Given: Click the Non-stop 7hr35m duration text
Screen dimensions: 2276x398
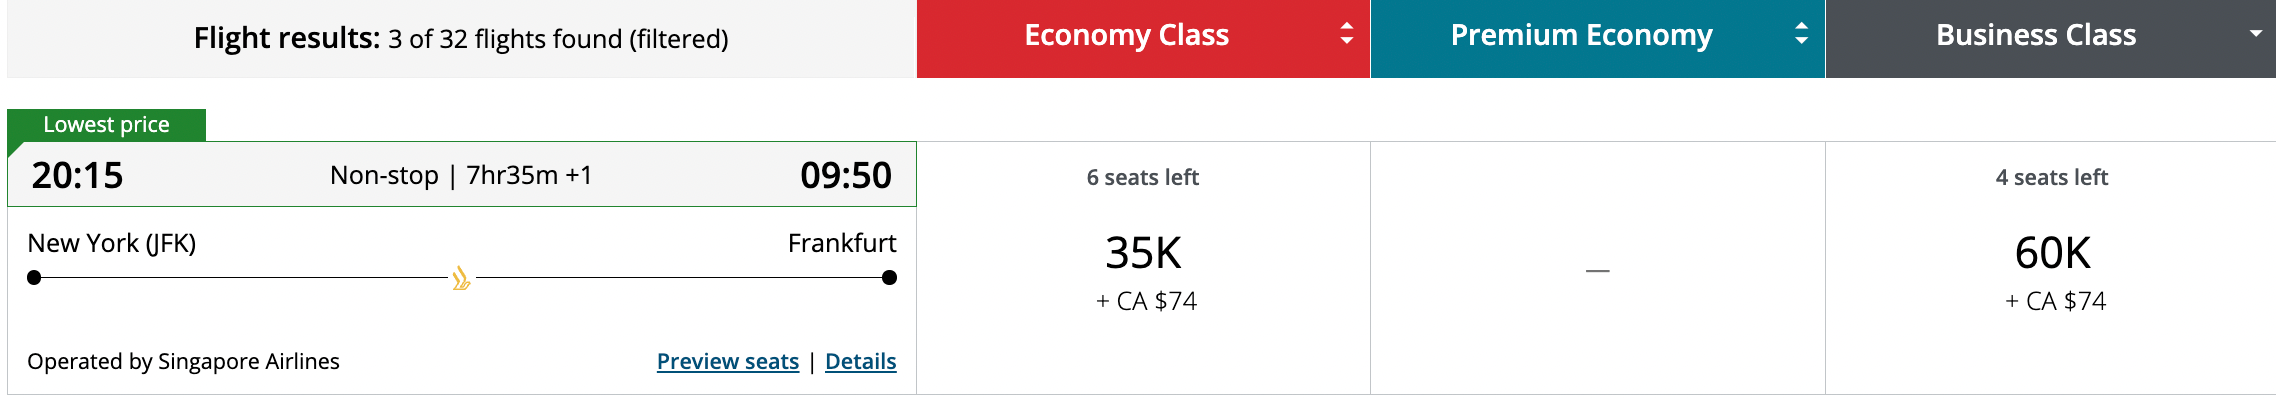Looking at the screenshot, I should pos(461,175).
